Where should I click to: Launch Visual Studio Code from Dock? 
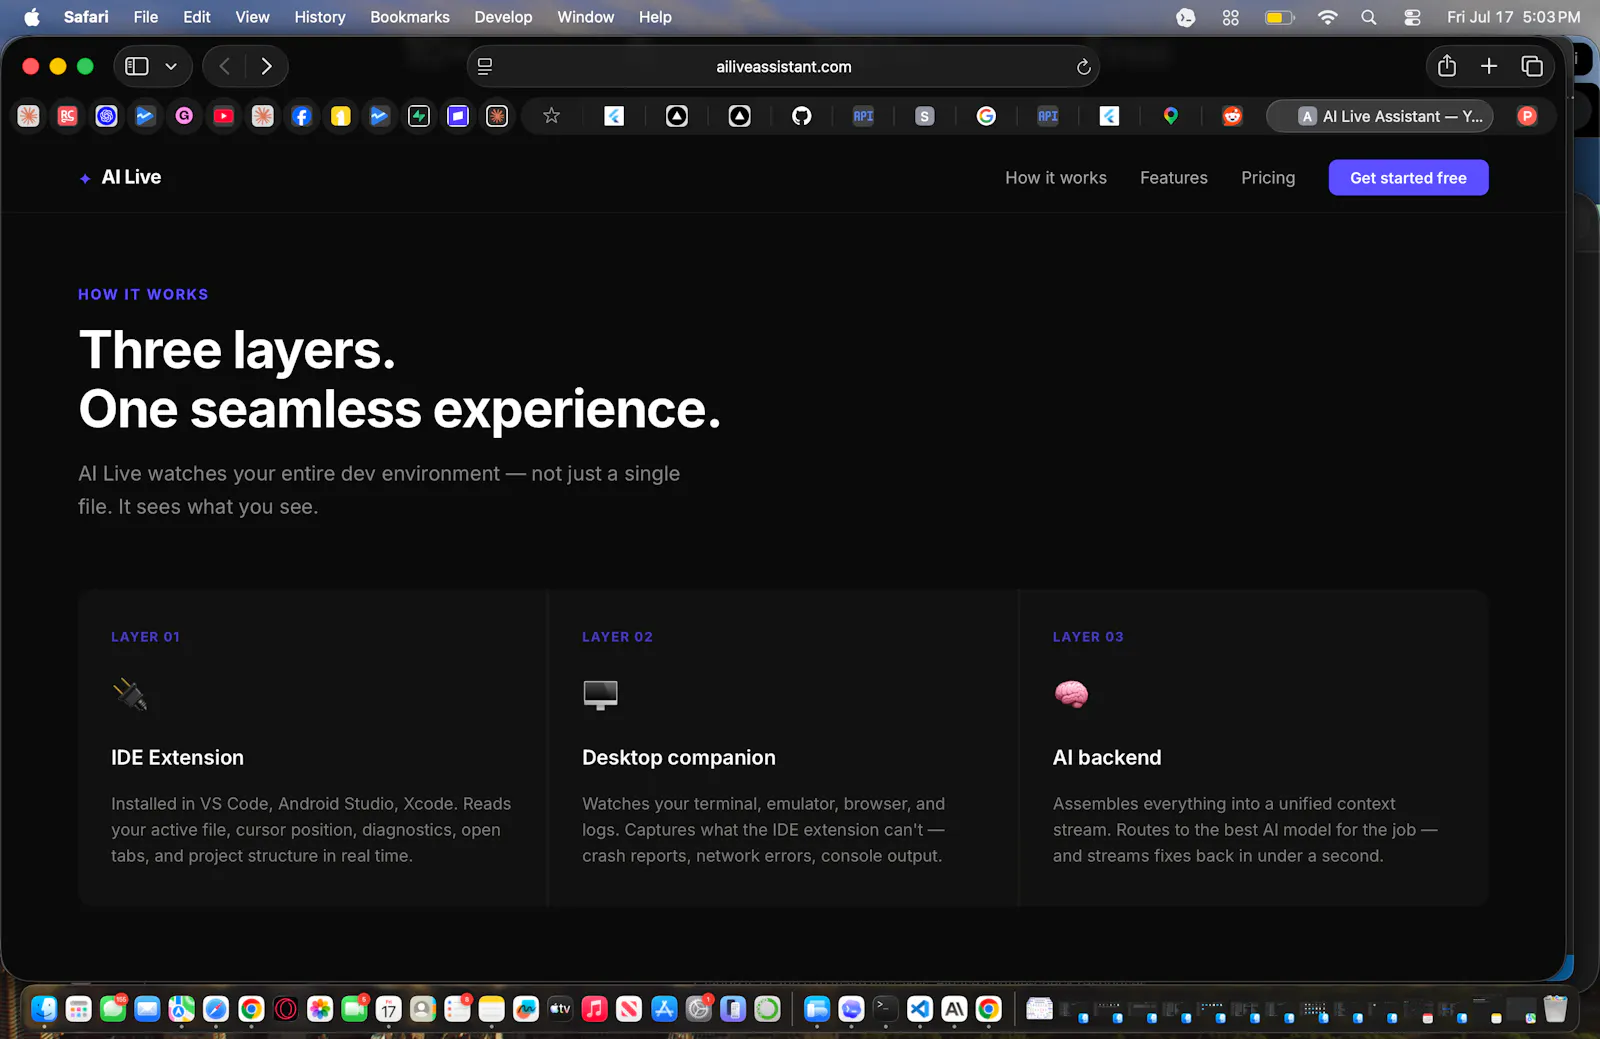pos(920,1009)
